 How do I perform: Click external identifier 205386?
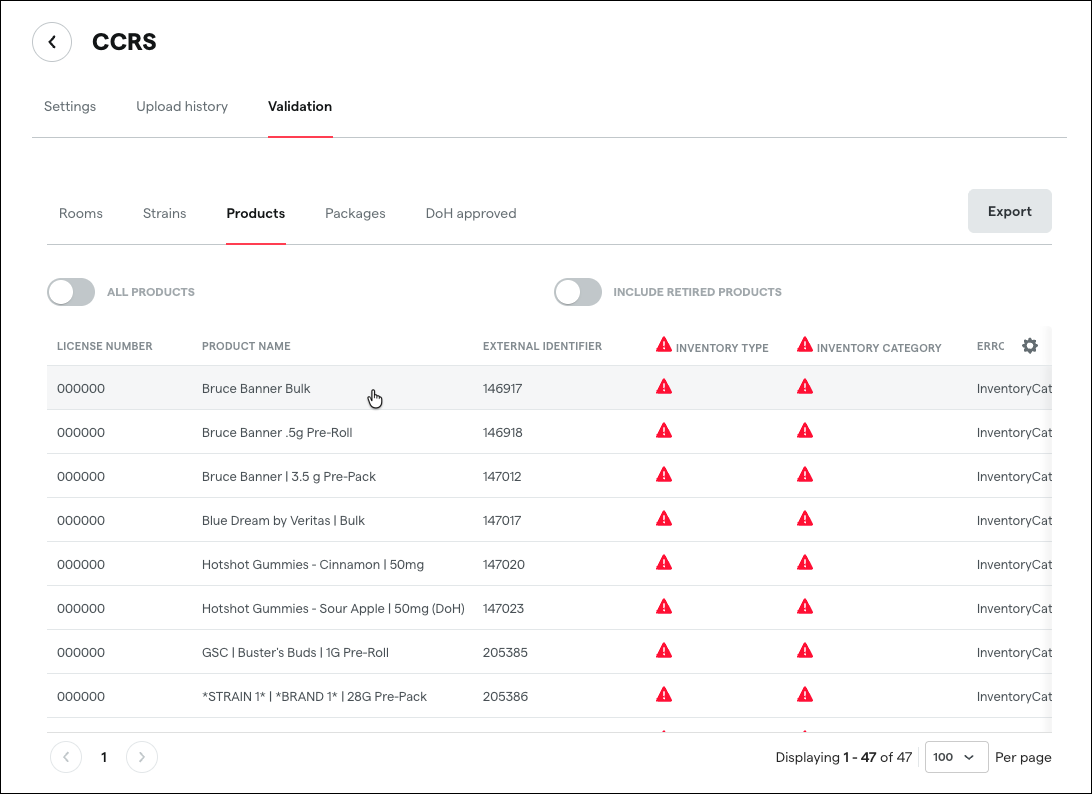[x=505, y=696]
